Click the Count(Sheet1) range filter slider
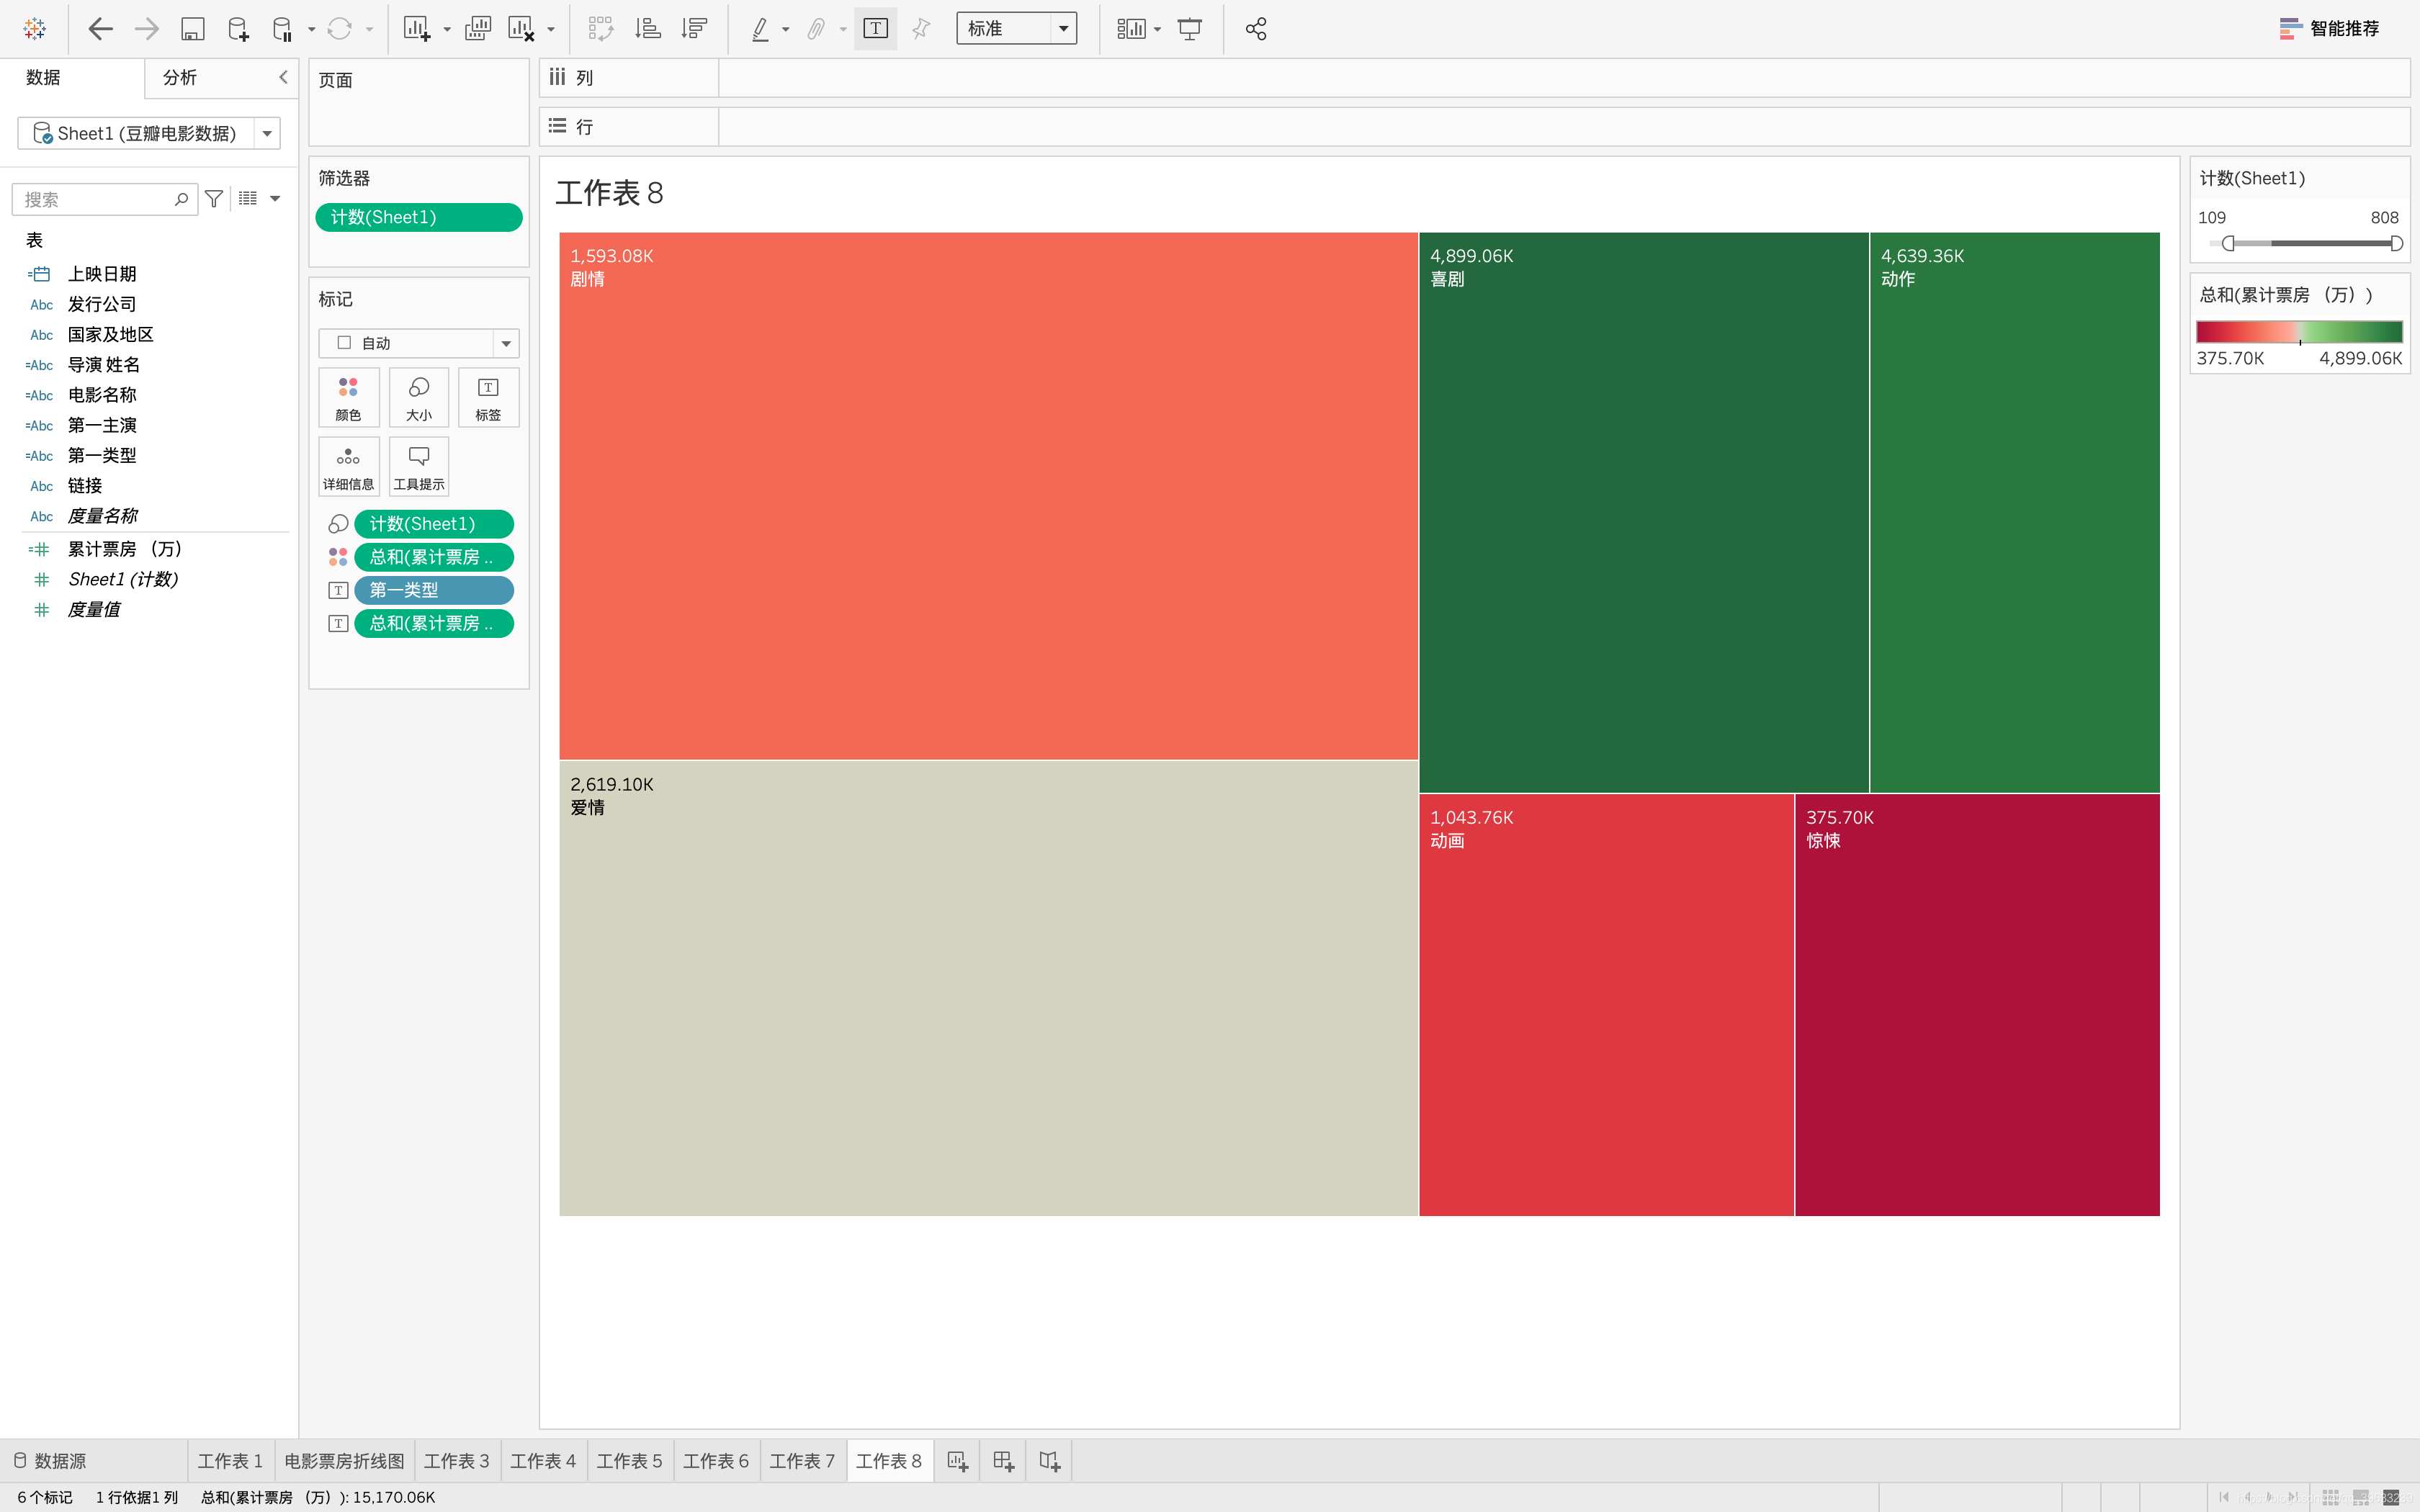 click(2310, 243)
